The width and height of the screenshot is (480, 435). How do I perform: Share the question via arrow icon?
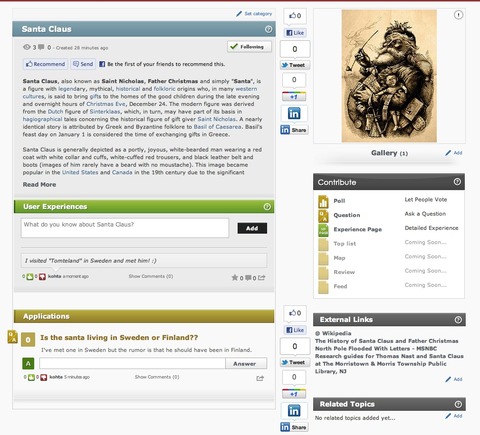click(260, 378)
